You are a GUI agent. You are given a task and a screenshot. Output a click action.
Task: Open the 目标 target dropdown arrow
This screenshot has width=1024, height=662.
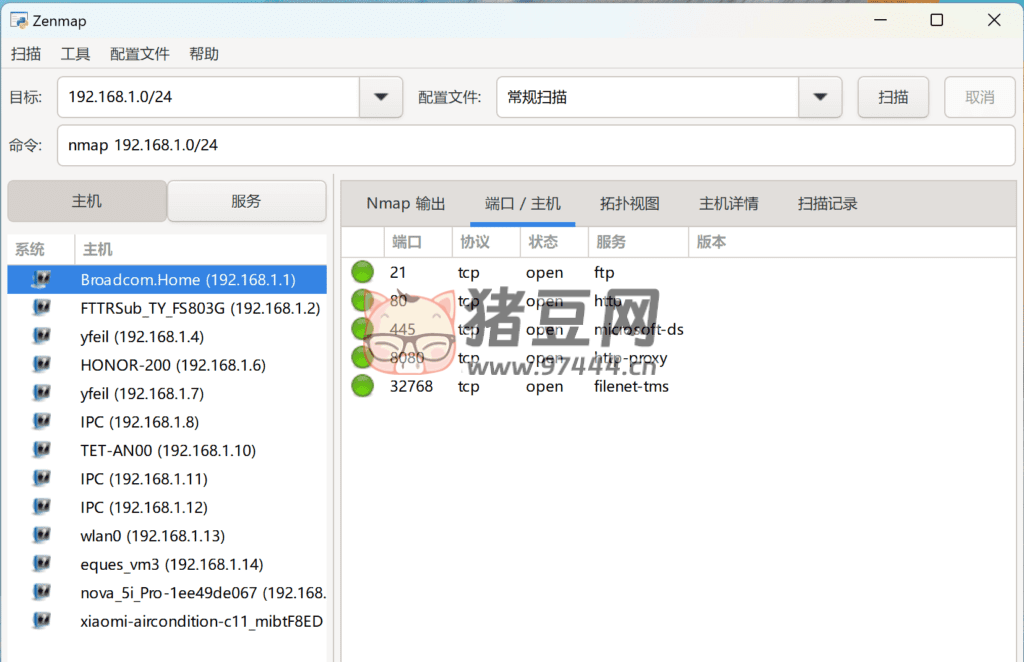(x=381, y=97)
